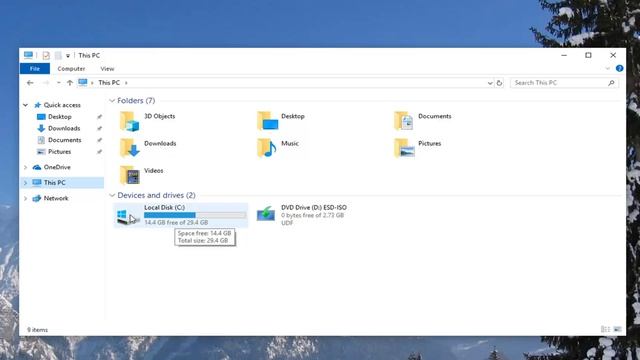Click the New folder quick access toolbar icon
This screenshot has height=360, width=640.
click(x=58, y=55)
